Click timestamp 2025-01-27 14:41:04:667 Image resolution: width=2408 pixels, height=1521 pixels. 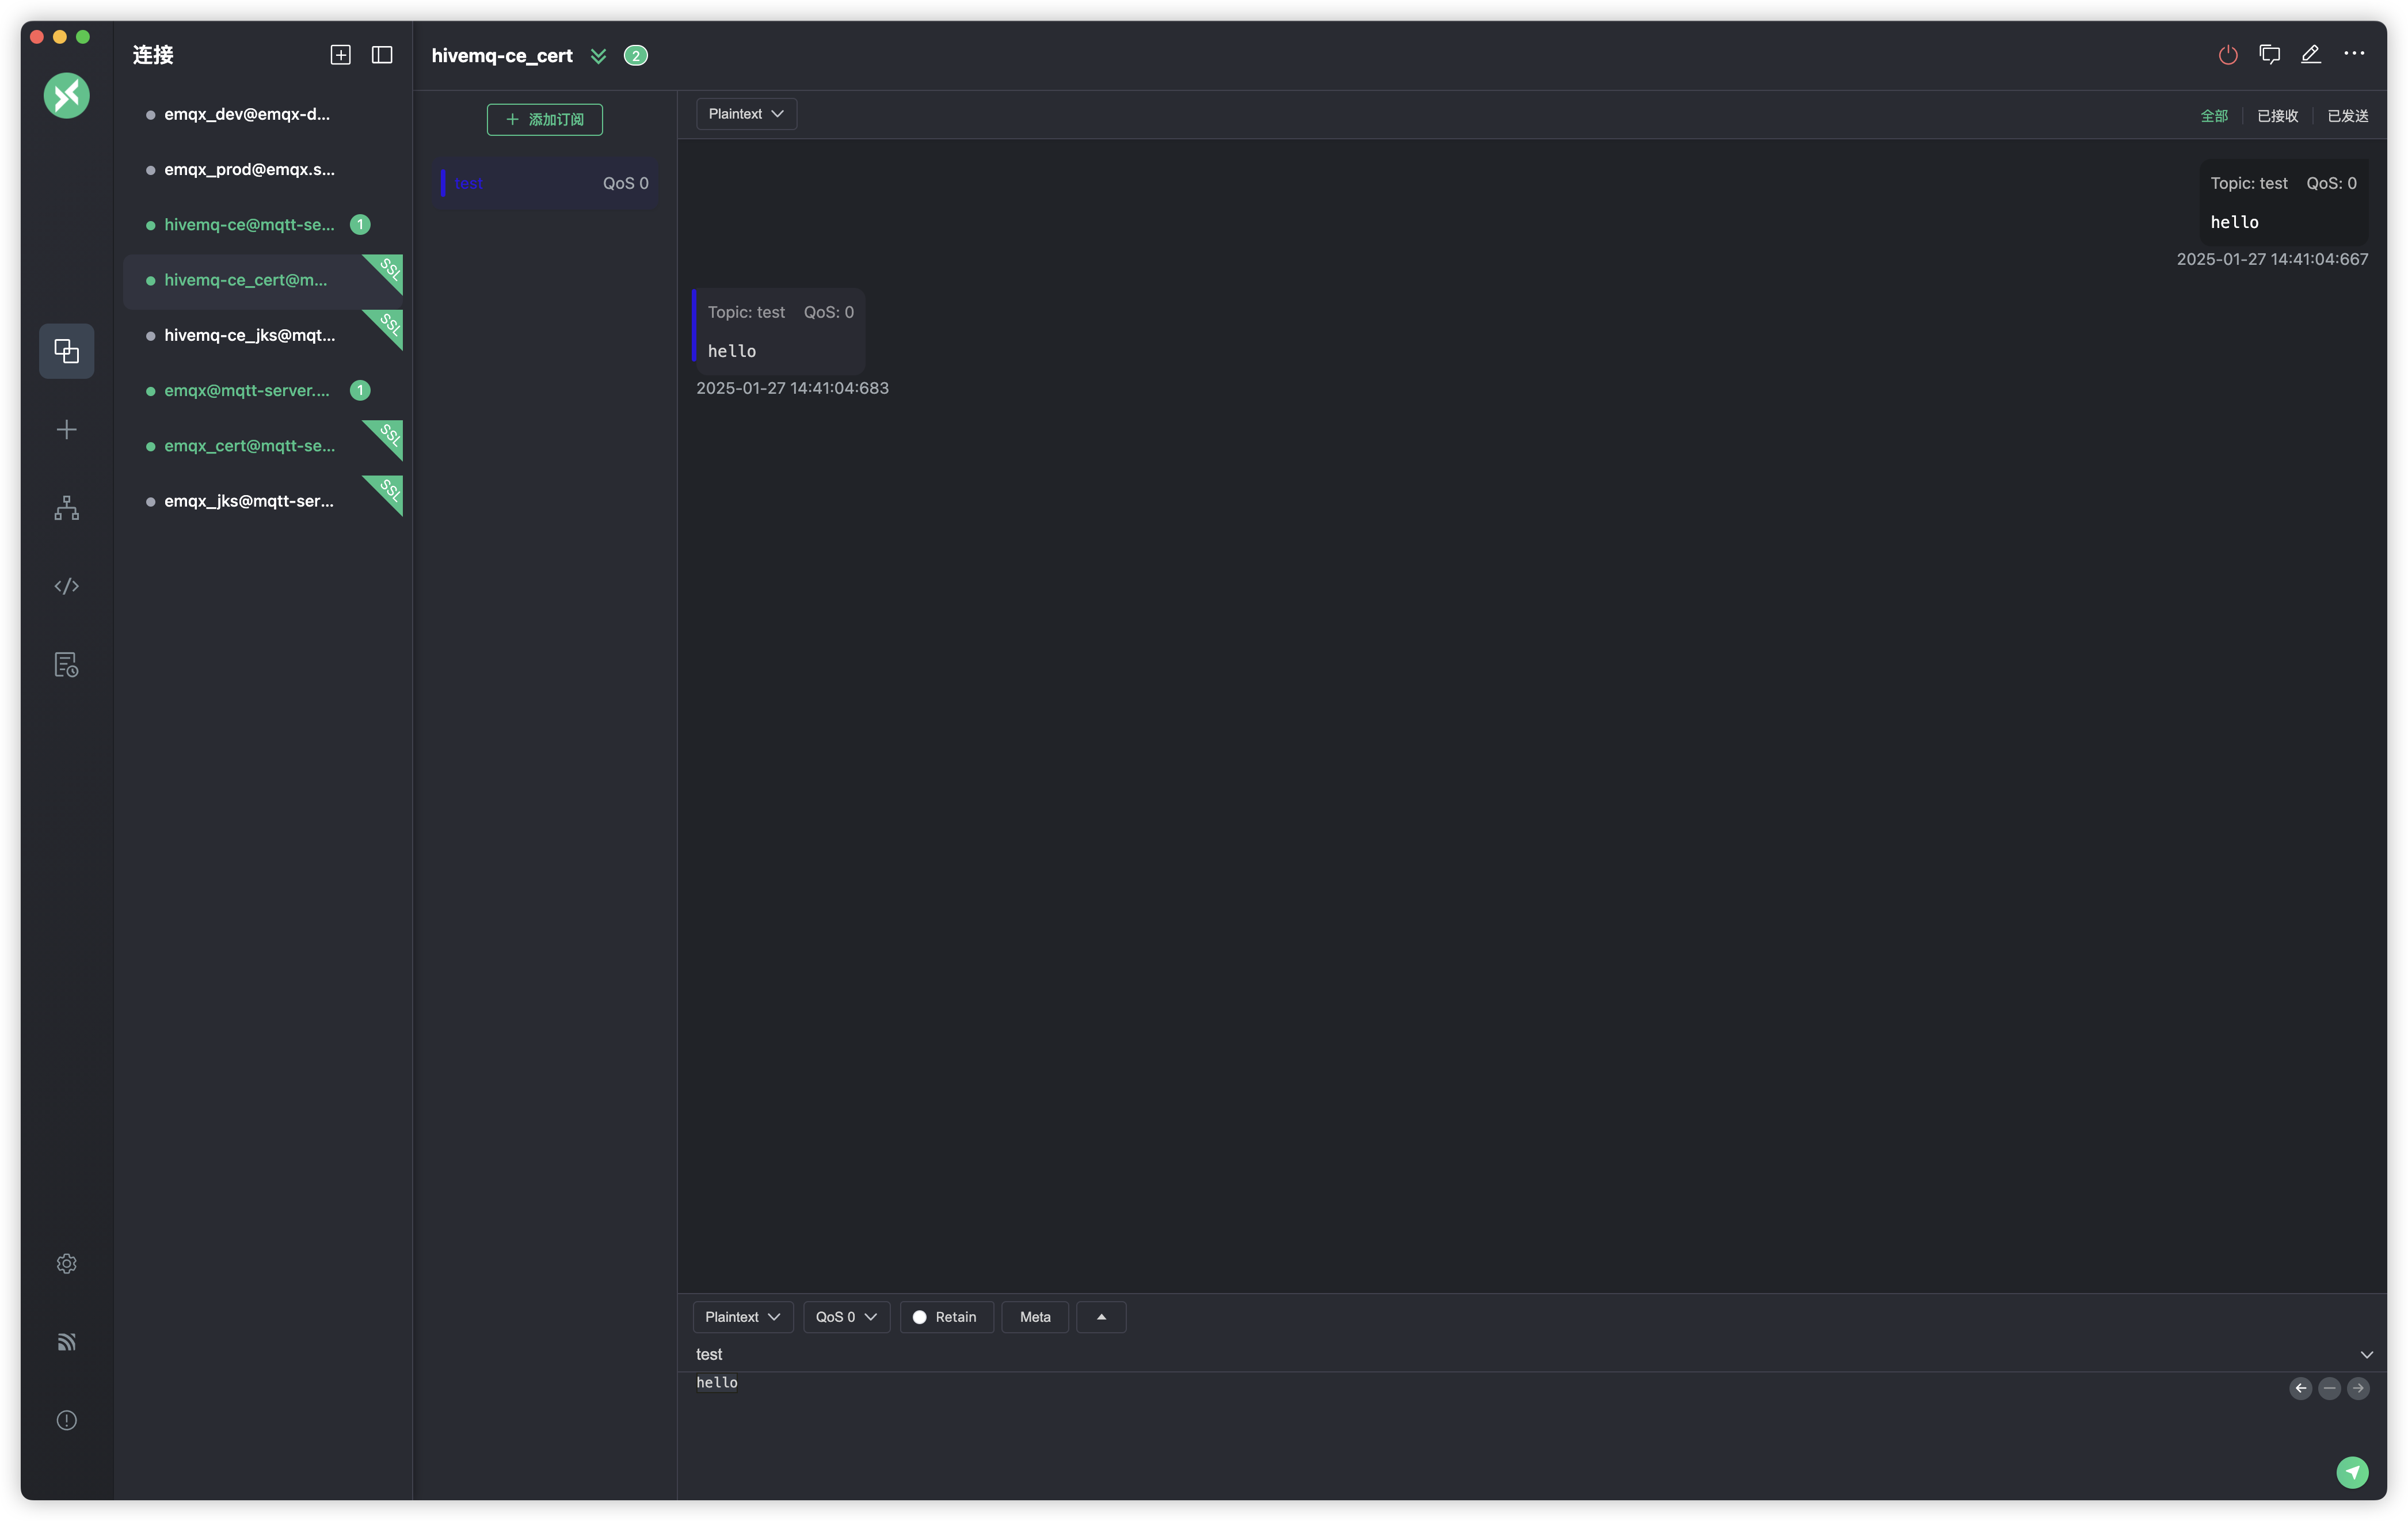pos(2272,259)
